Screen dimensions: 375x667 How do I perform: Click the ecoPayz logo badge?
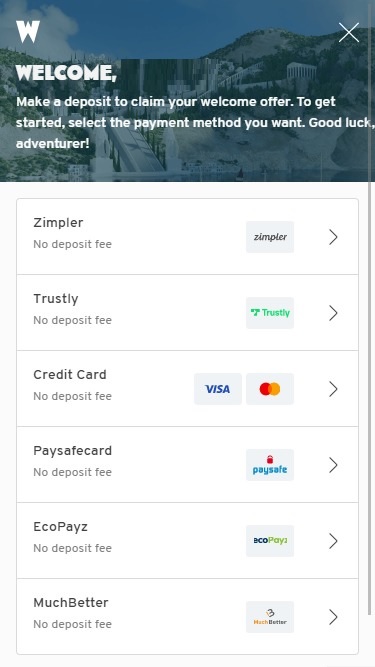[270, 541]
